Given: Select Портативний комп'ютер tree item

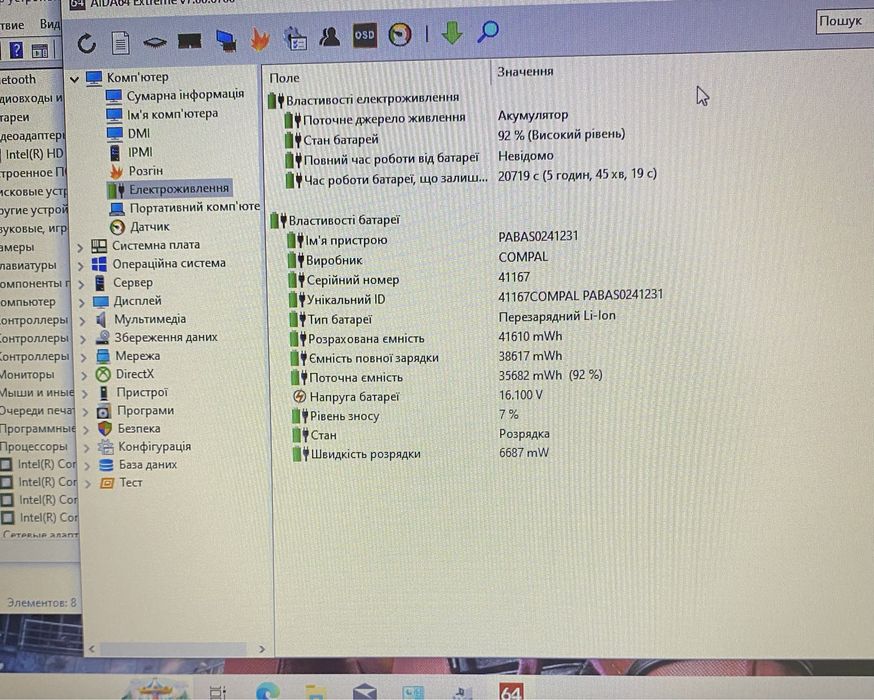Looking at the screenshot, I should click(x=184, y=208).
